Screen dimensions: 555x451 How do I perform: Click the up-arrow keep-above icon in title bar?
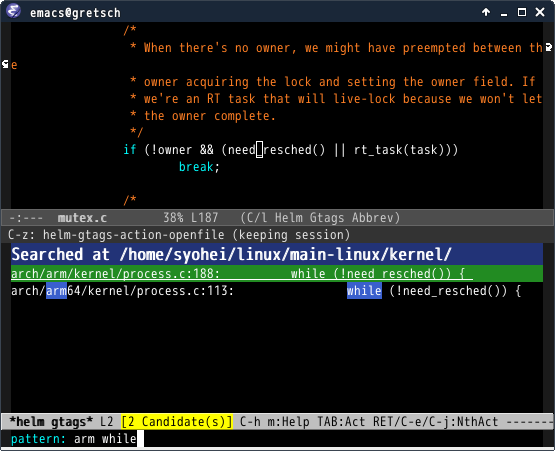coord(486,12)
